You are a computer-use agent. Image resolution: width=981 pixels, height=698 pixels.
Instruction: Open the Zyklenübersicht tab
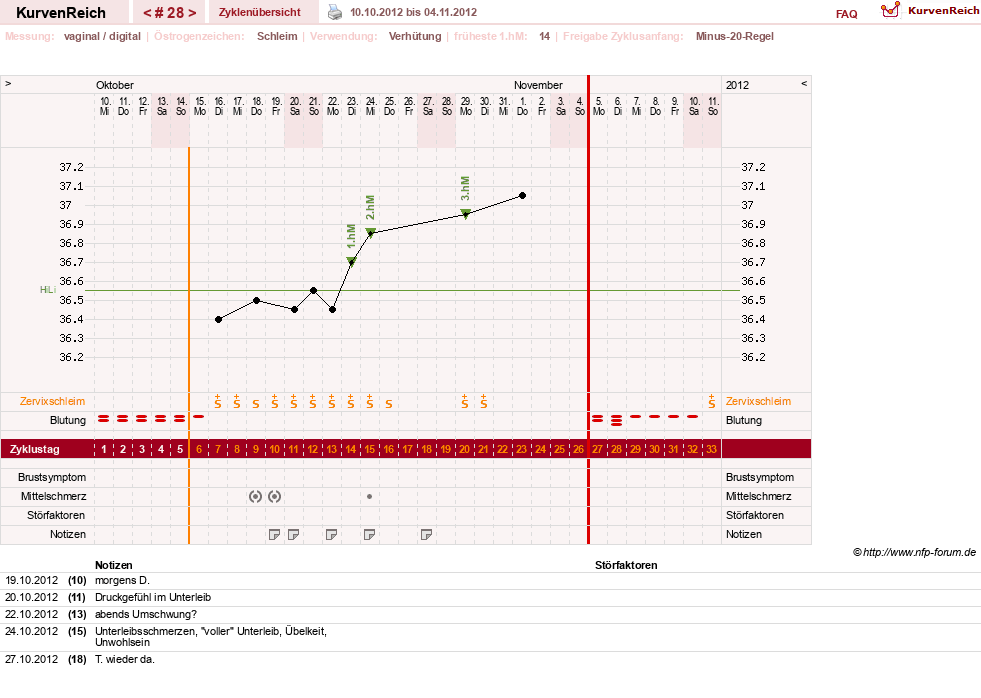point(260,12)
